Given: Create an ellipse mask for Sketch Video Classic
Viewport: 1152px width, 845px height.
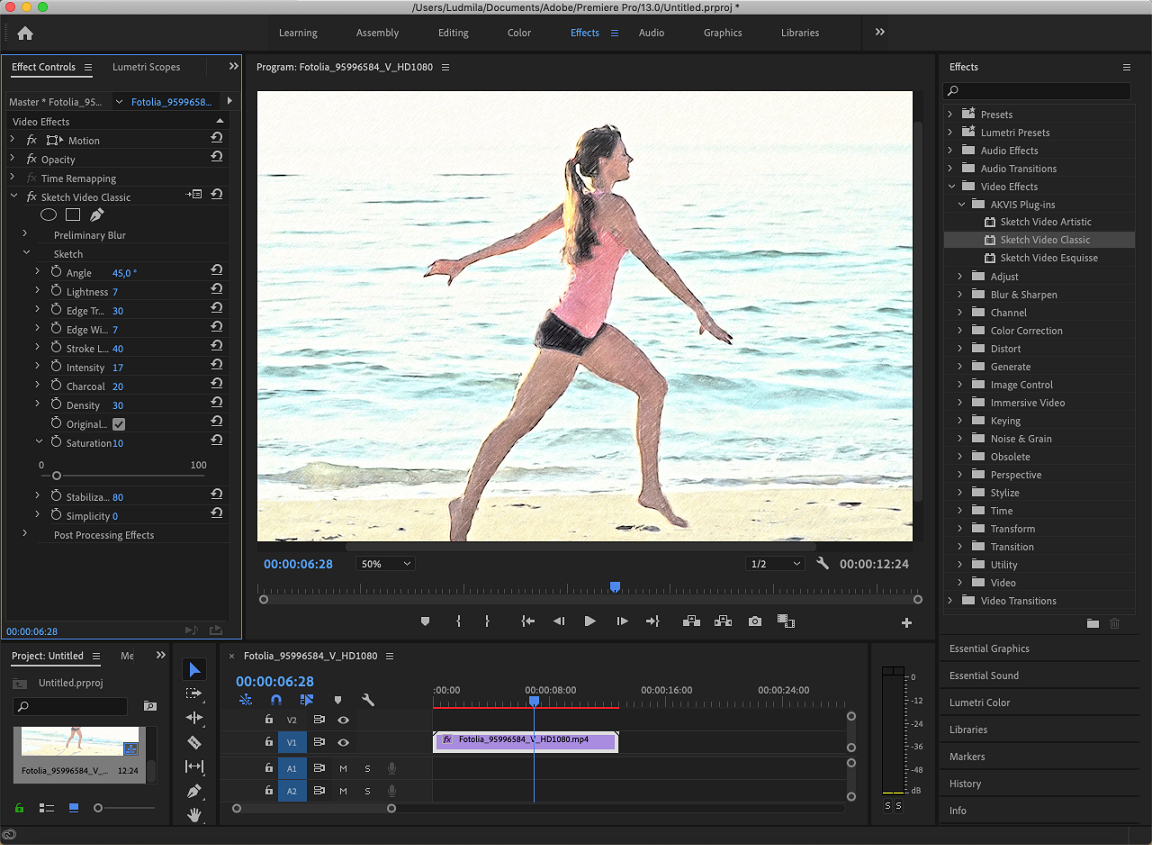Looking at the screenshot, I should pyautogui.click(x=48, y=215).
